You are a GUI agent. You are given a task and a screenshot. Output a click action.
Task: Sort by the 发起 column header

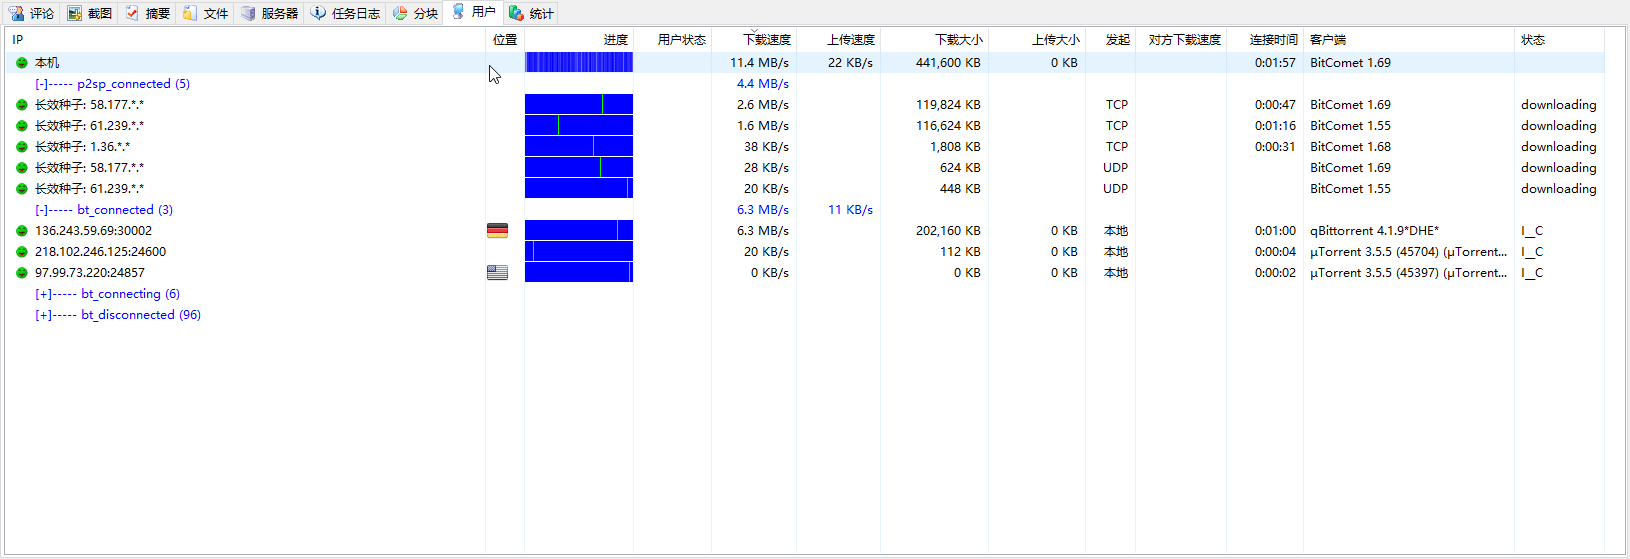click(1110, 40)
